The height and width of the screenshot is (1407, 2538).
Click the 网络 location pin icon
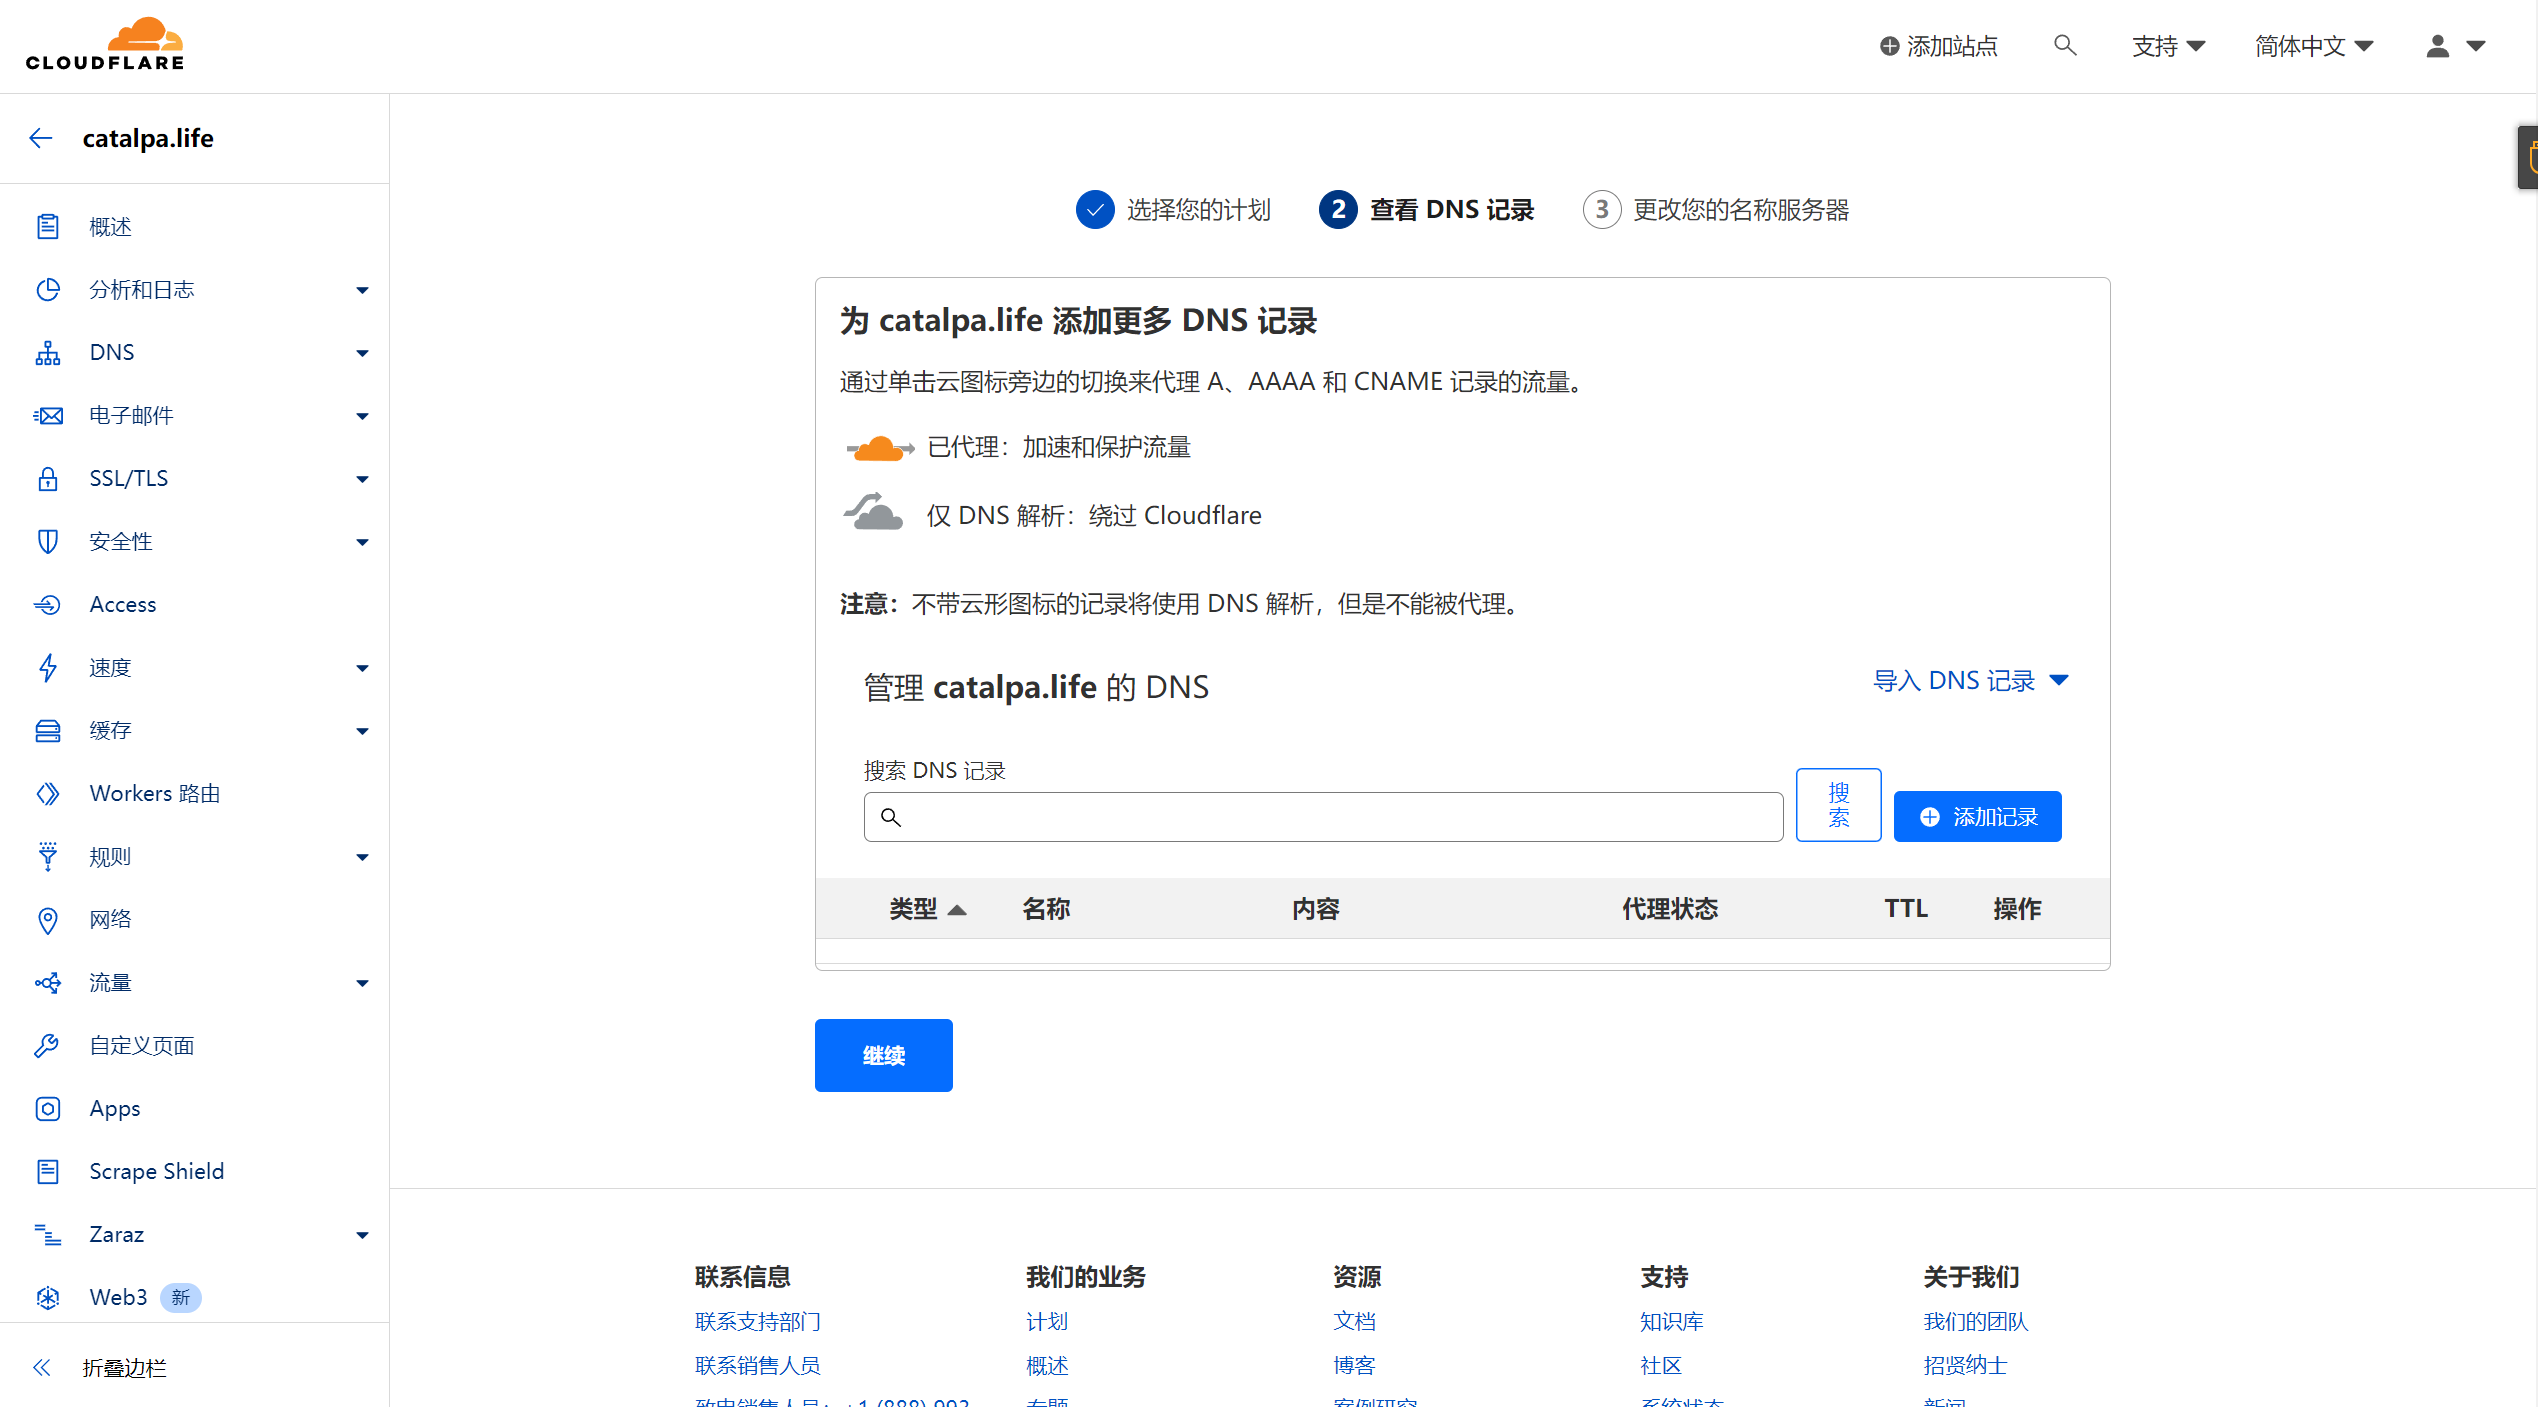pos(47,920)
